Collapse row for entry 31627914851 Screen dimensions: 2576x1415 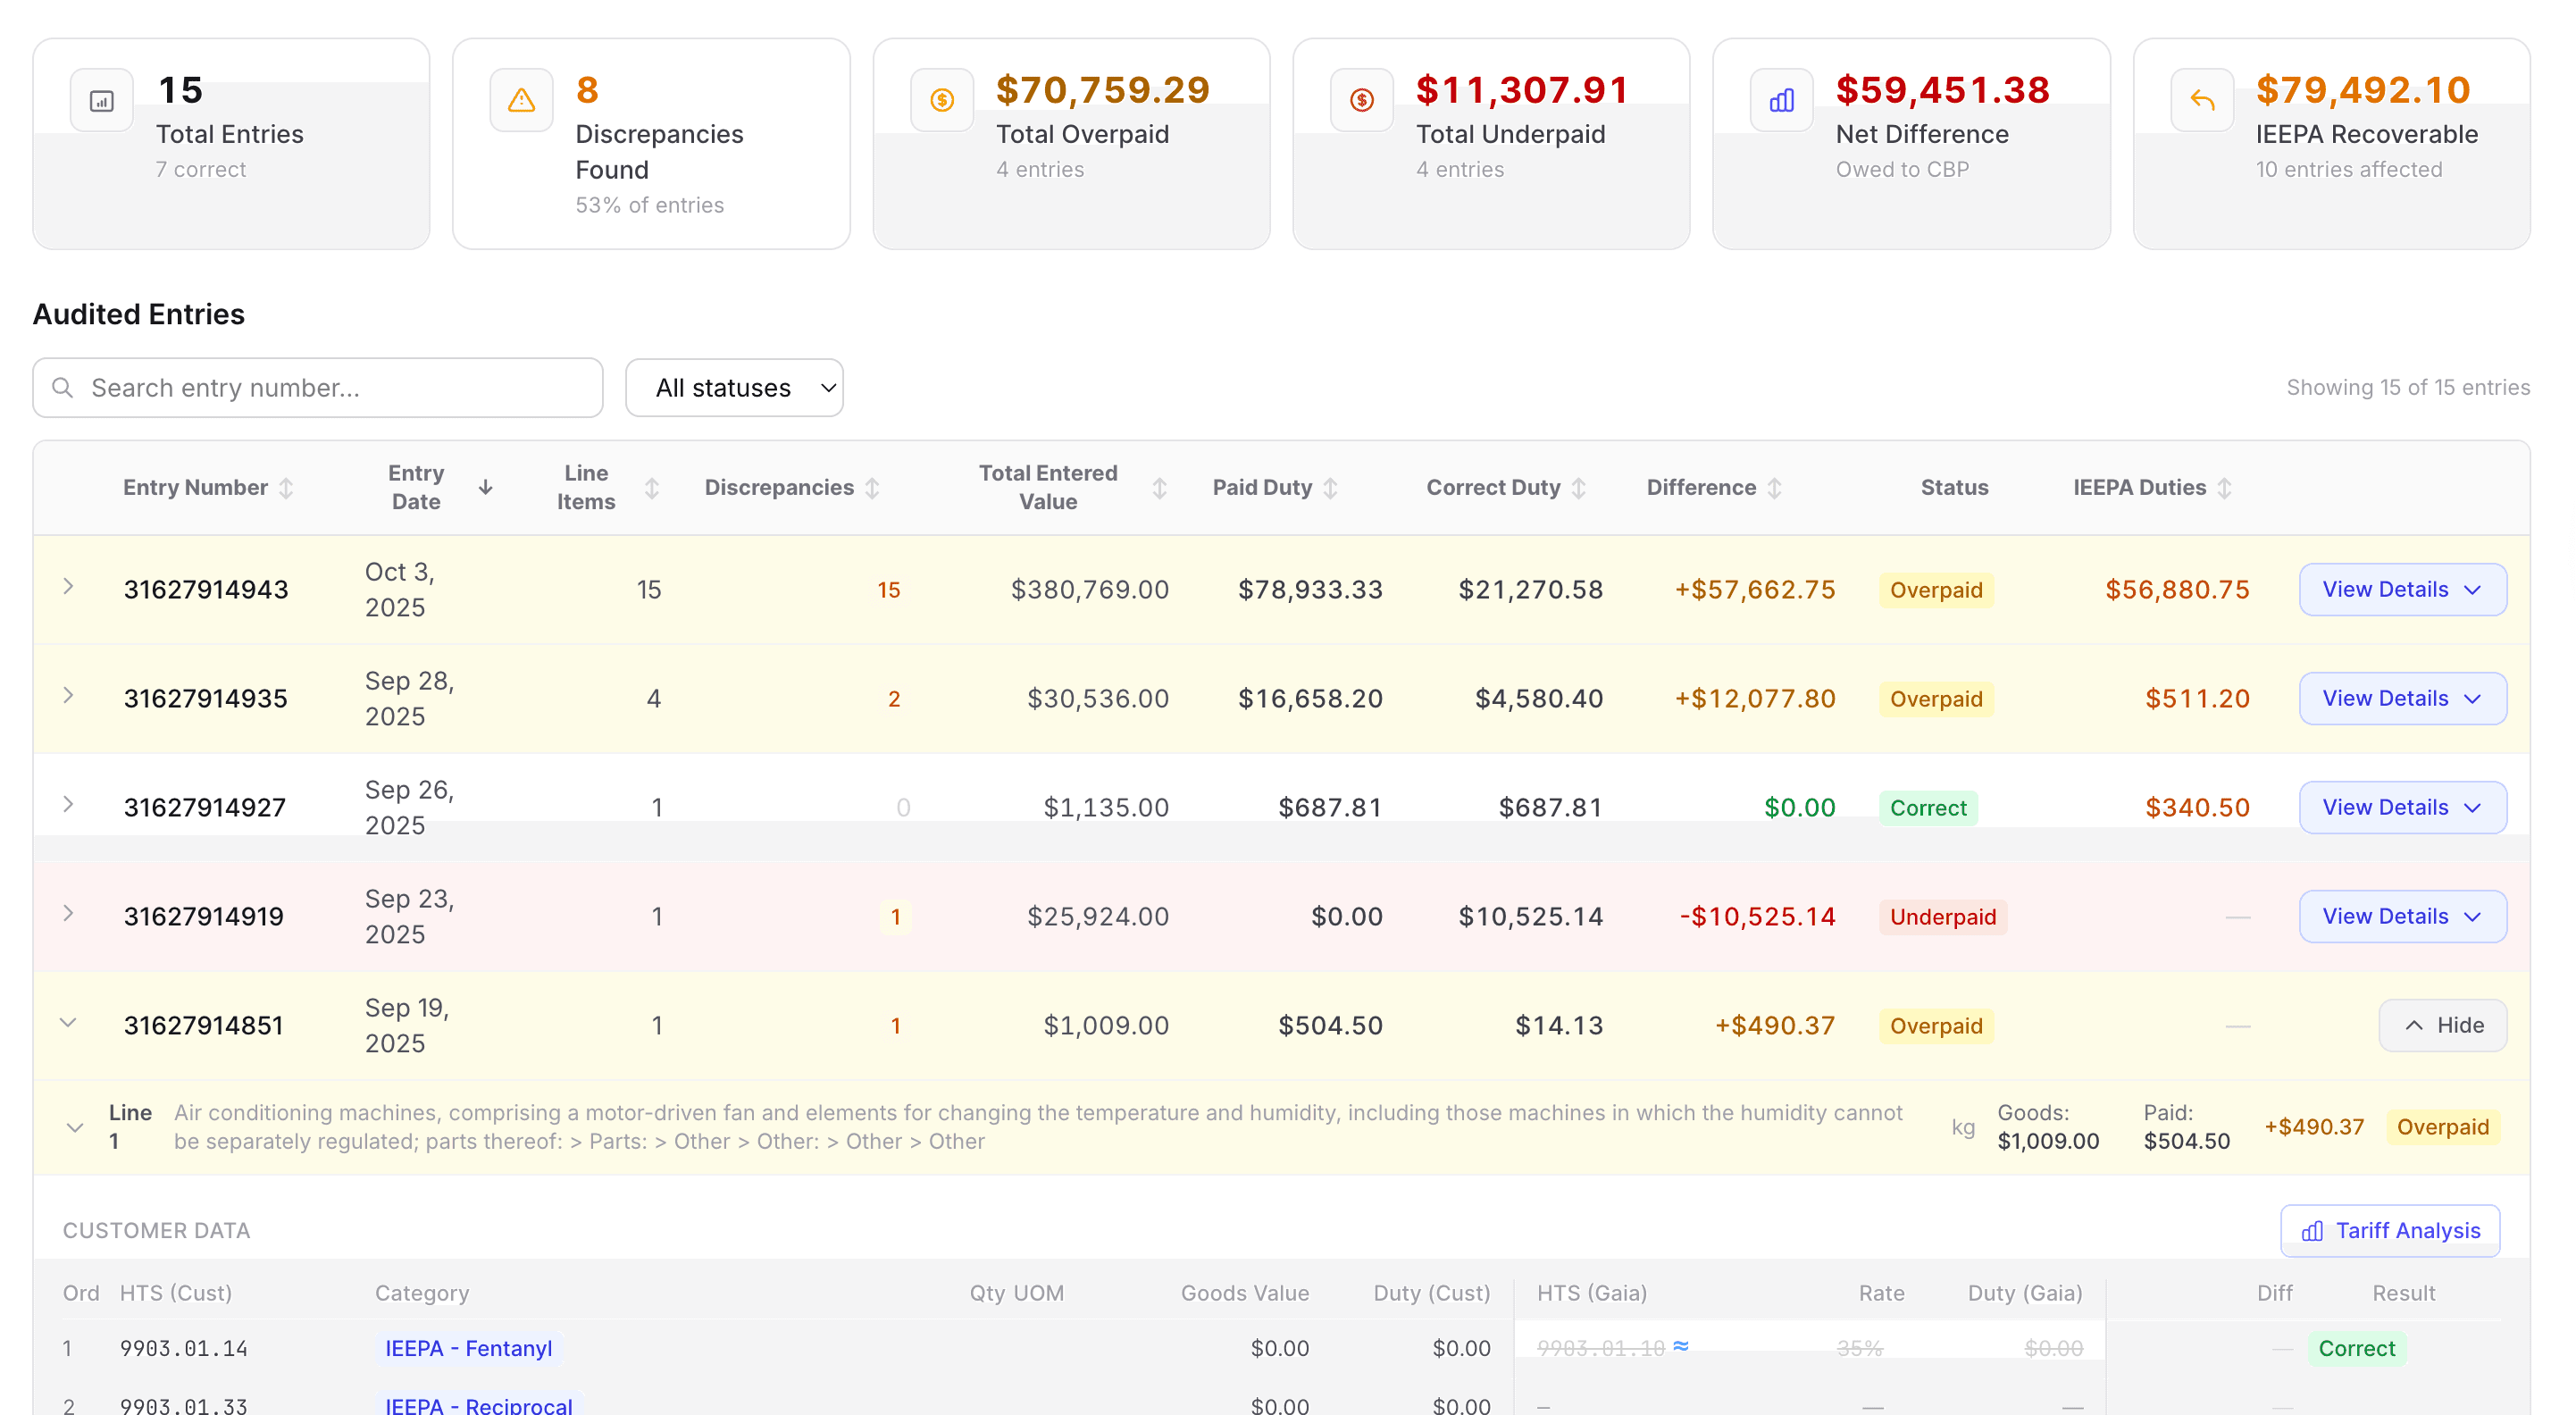(68, 1023)
